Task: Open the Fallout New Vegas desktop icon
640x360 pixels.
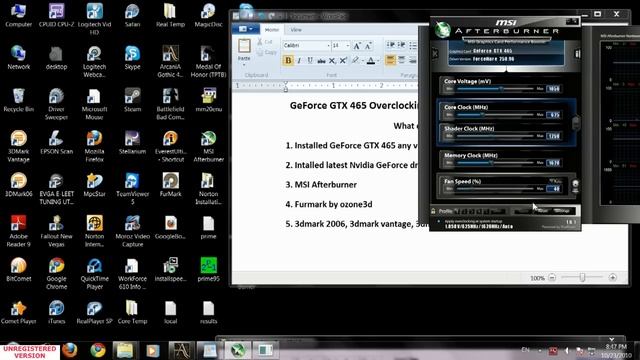Action: coord(56,231)
